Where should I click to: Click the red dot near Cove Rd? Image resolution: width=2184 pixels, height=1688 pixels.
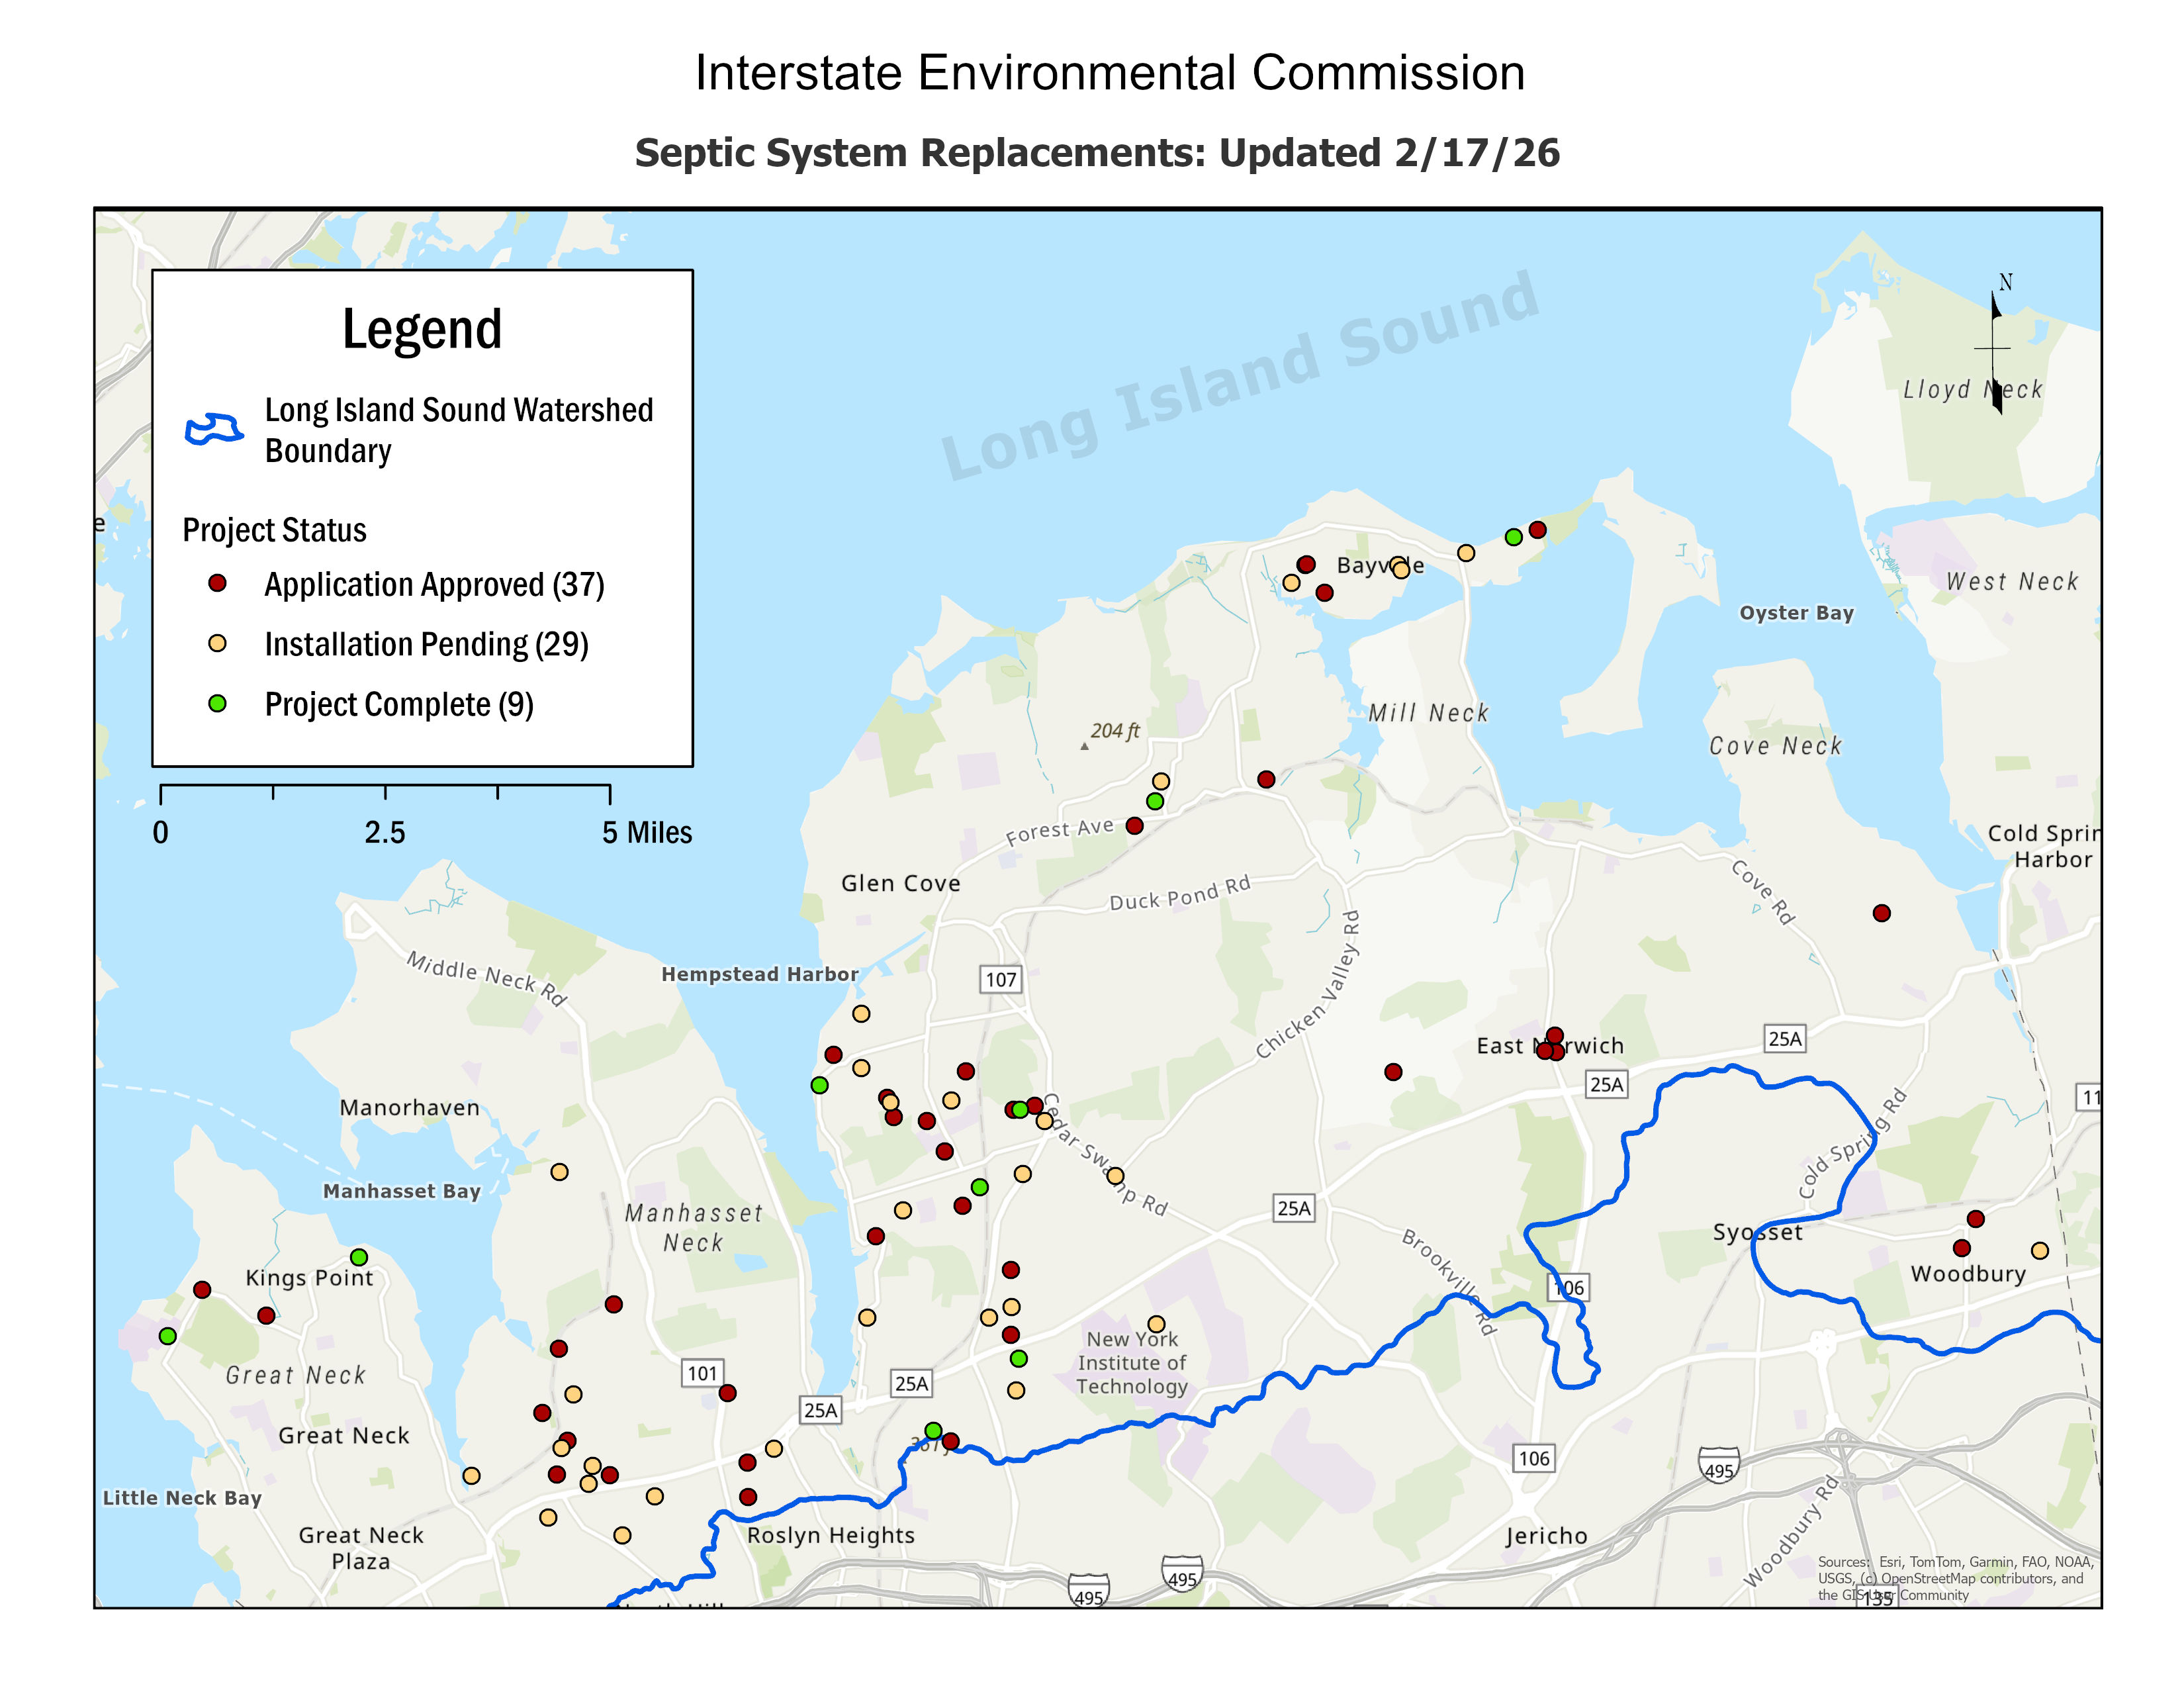coord(1881,913)
